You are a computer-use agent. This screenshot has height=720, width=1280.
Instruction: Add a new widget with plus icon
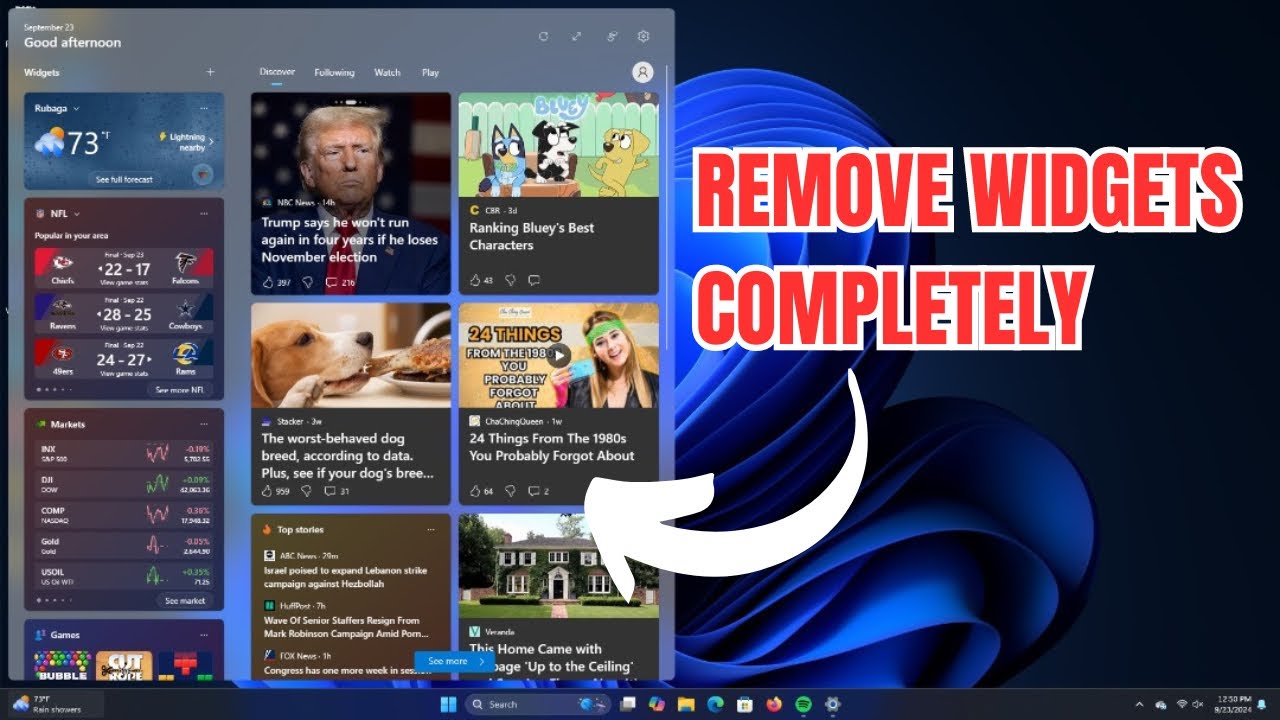(x=210, y=72)
